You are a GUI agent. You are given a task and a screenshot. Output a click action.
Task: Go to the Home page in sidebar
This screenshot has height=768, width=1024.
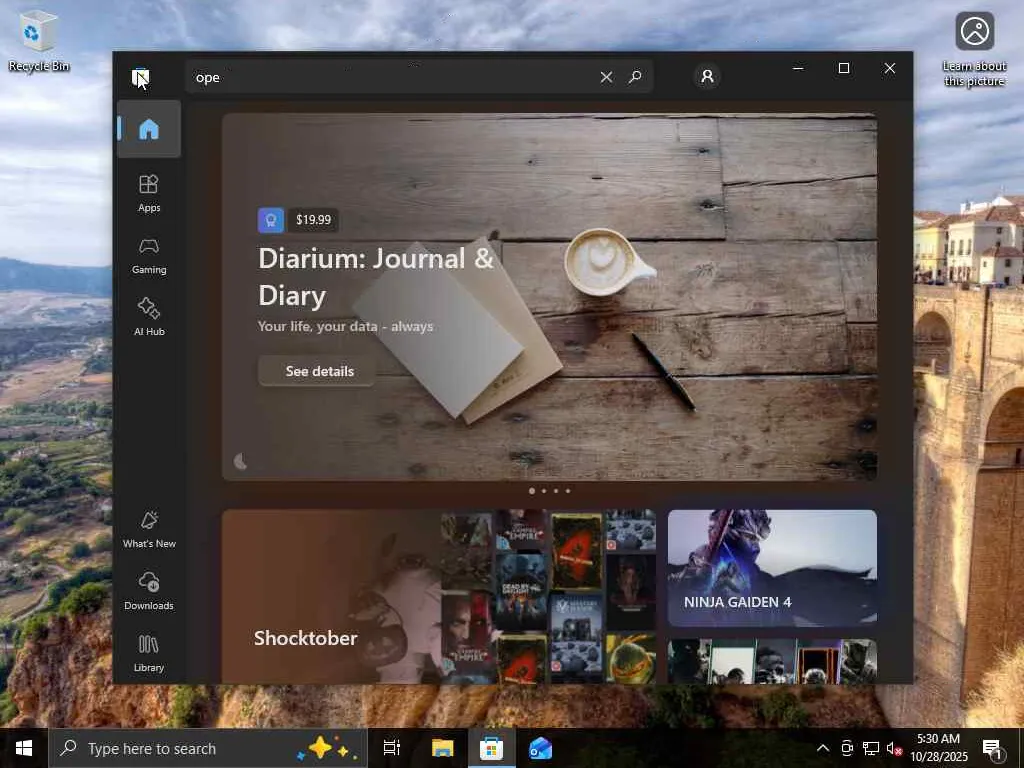149,129
